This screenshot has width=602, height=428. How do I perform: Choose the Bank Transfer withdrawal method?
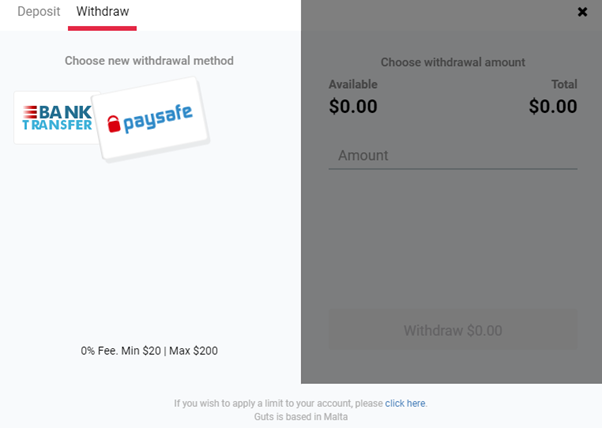pyautogui.click(x=54, y=117)
